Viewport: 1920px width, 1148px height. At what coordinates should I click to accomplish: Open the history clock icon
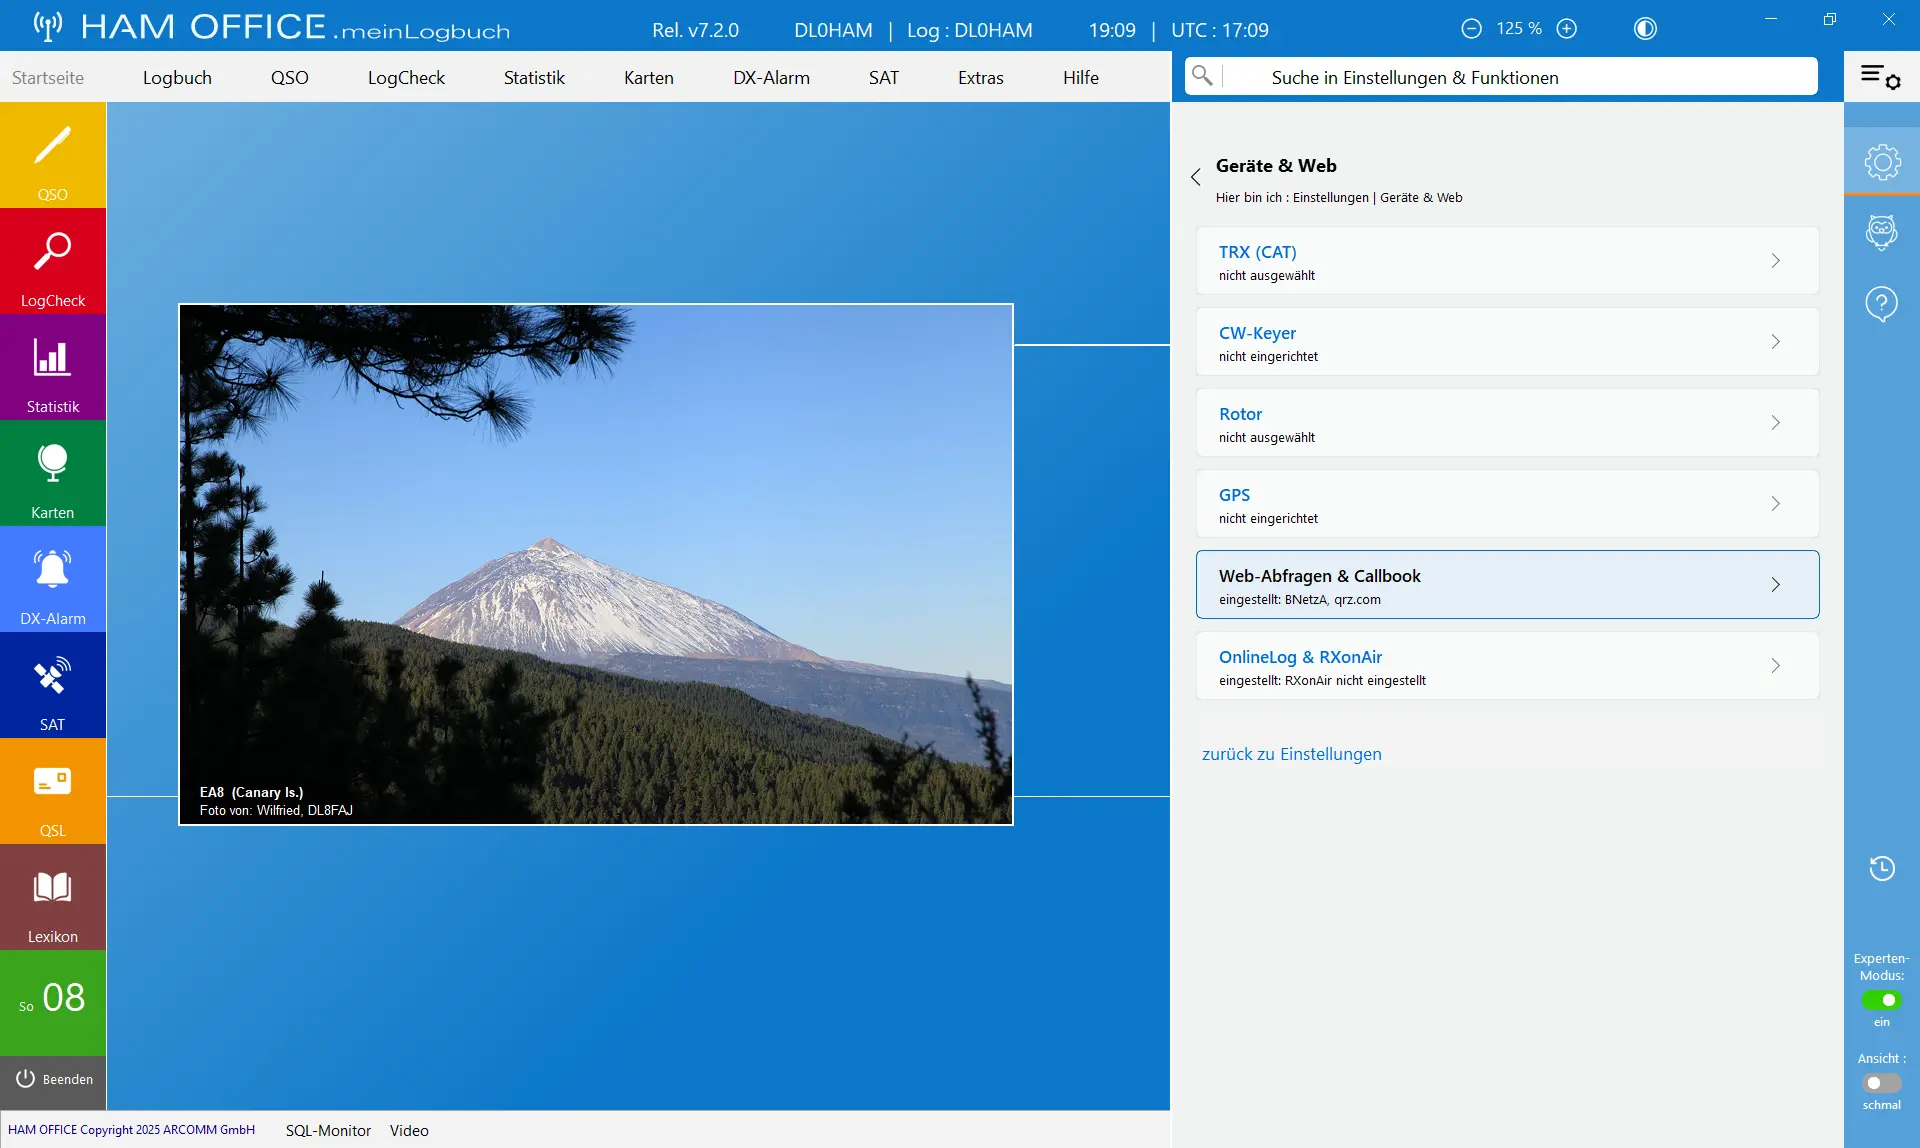click(1881, 868)
